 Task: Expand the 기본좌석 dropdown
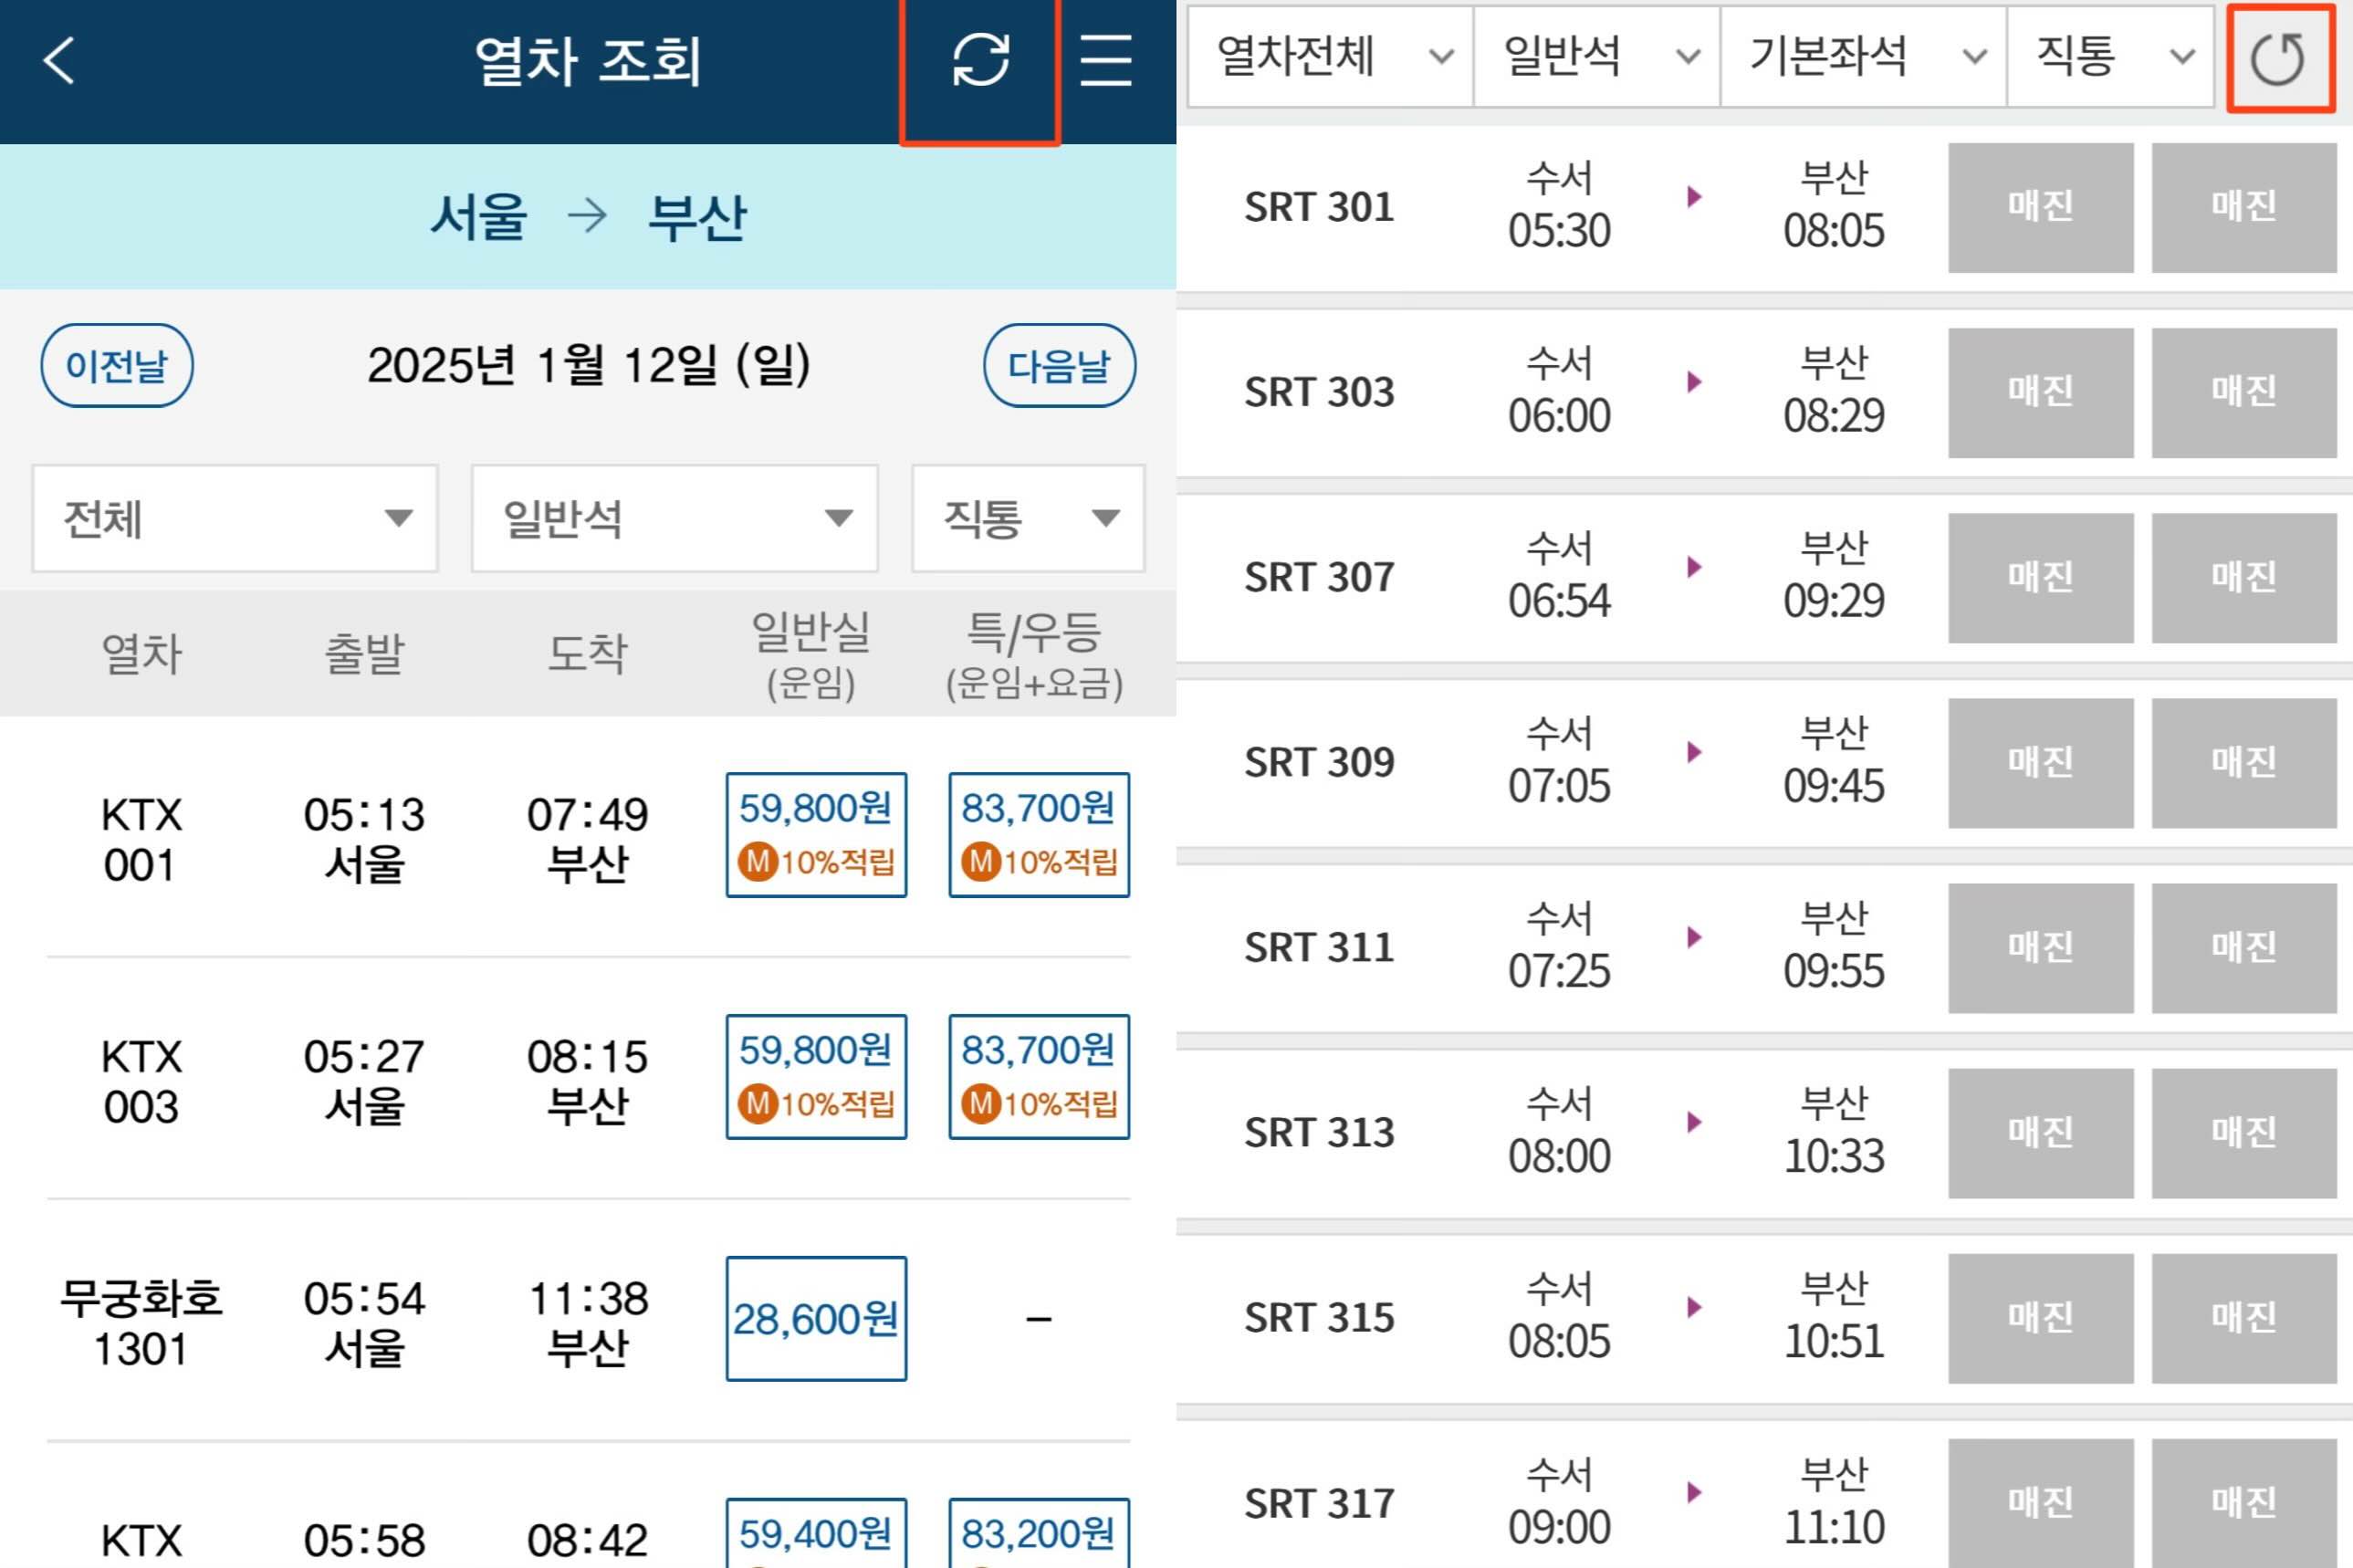pos(1864,56)
